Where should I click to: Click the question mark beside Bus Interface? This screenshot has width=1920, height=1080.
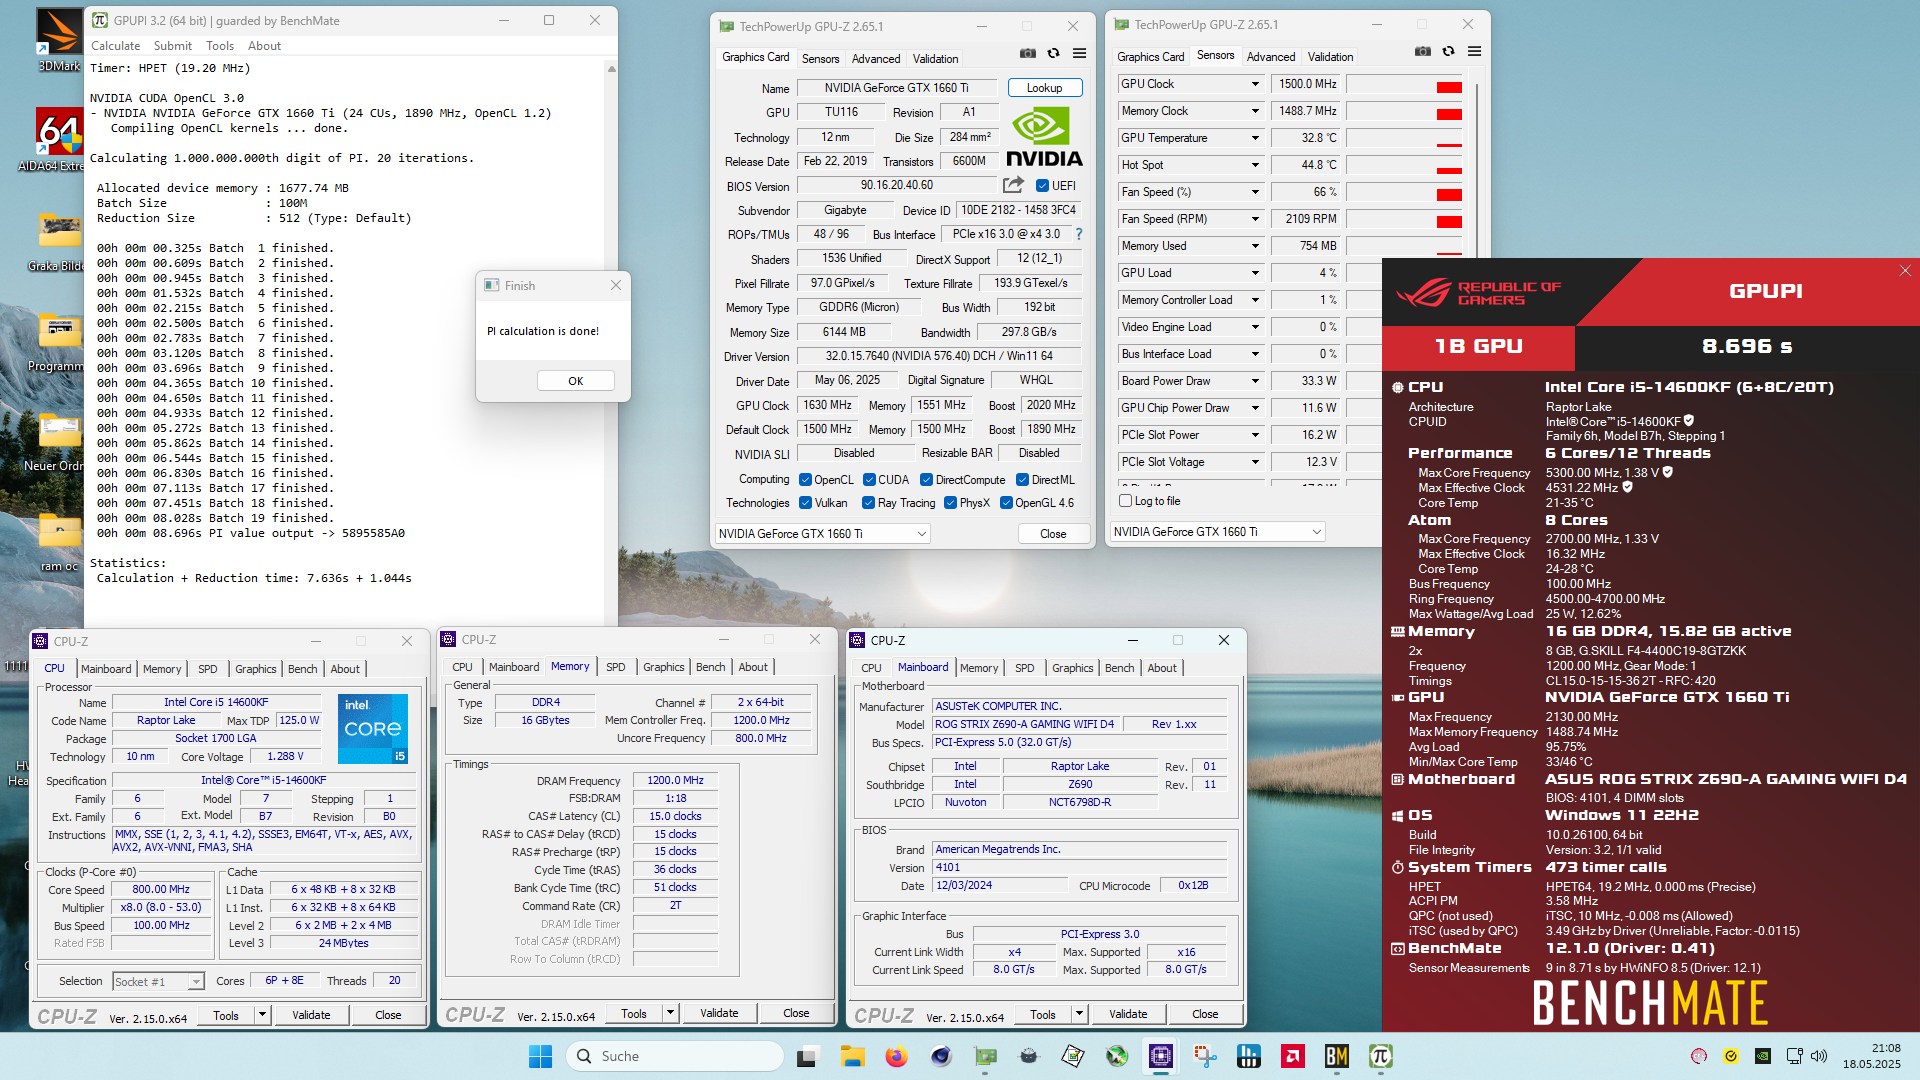coord(1078,234)
